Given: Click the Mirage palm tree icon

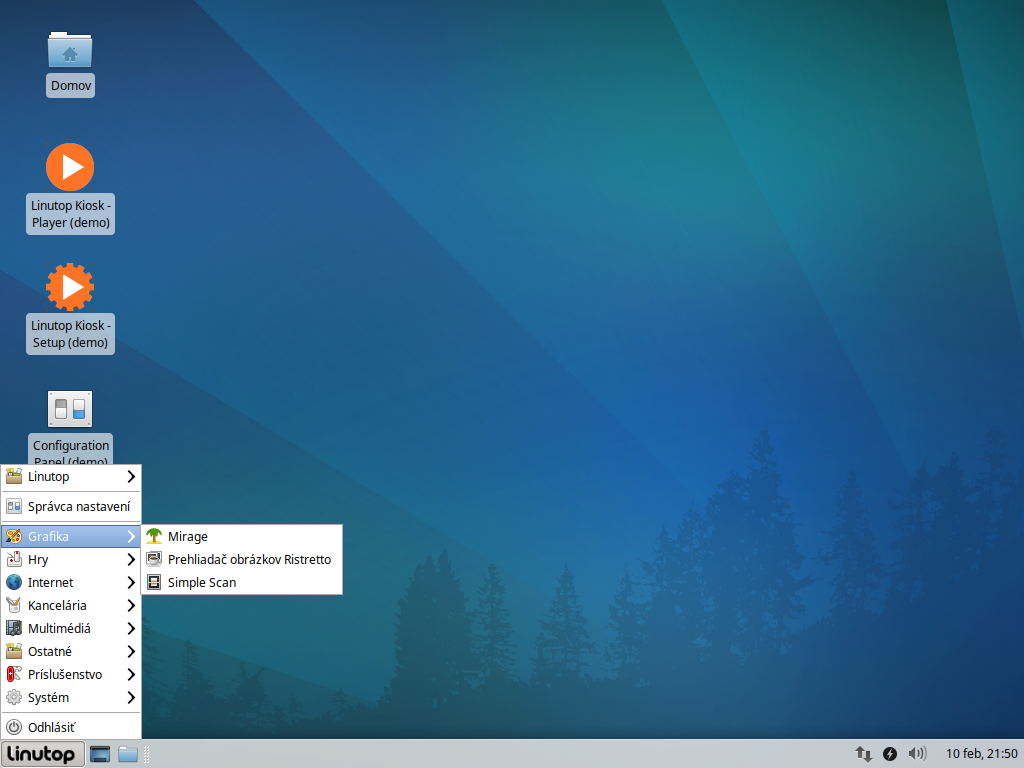Looking at the screenshot, I should 154,536.
